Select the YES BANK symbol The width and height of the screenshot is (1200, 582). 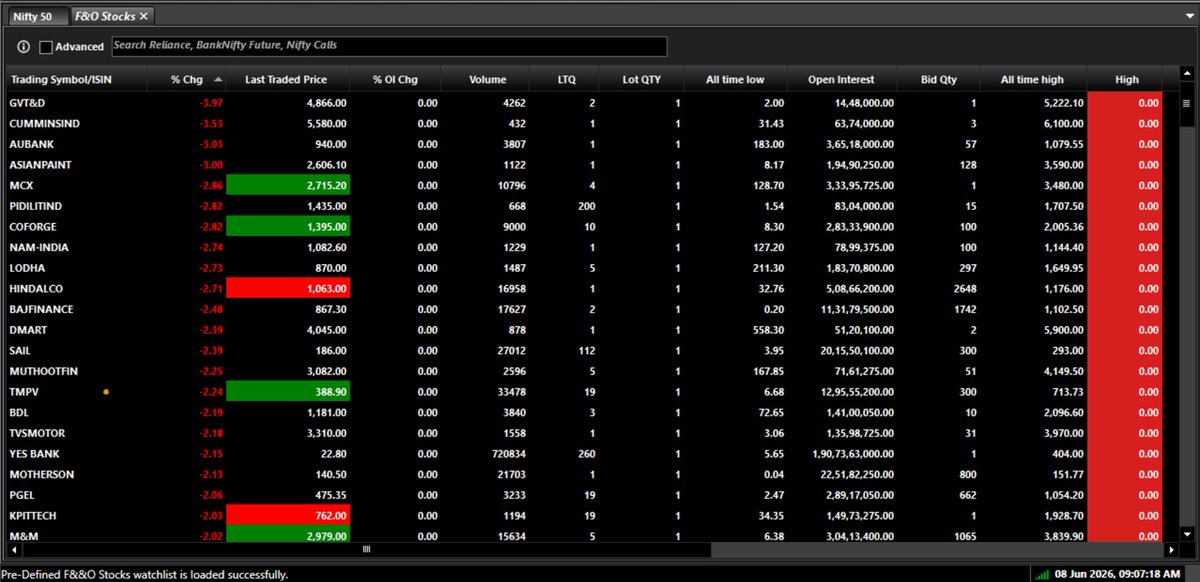(x=33, y=454)
